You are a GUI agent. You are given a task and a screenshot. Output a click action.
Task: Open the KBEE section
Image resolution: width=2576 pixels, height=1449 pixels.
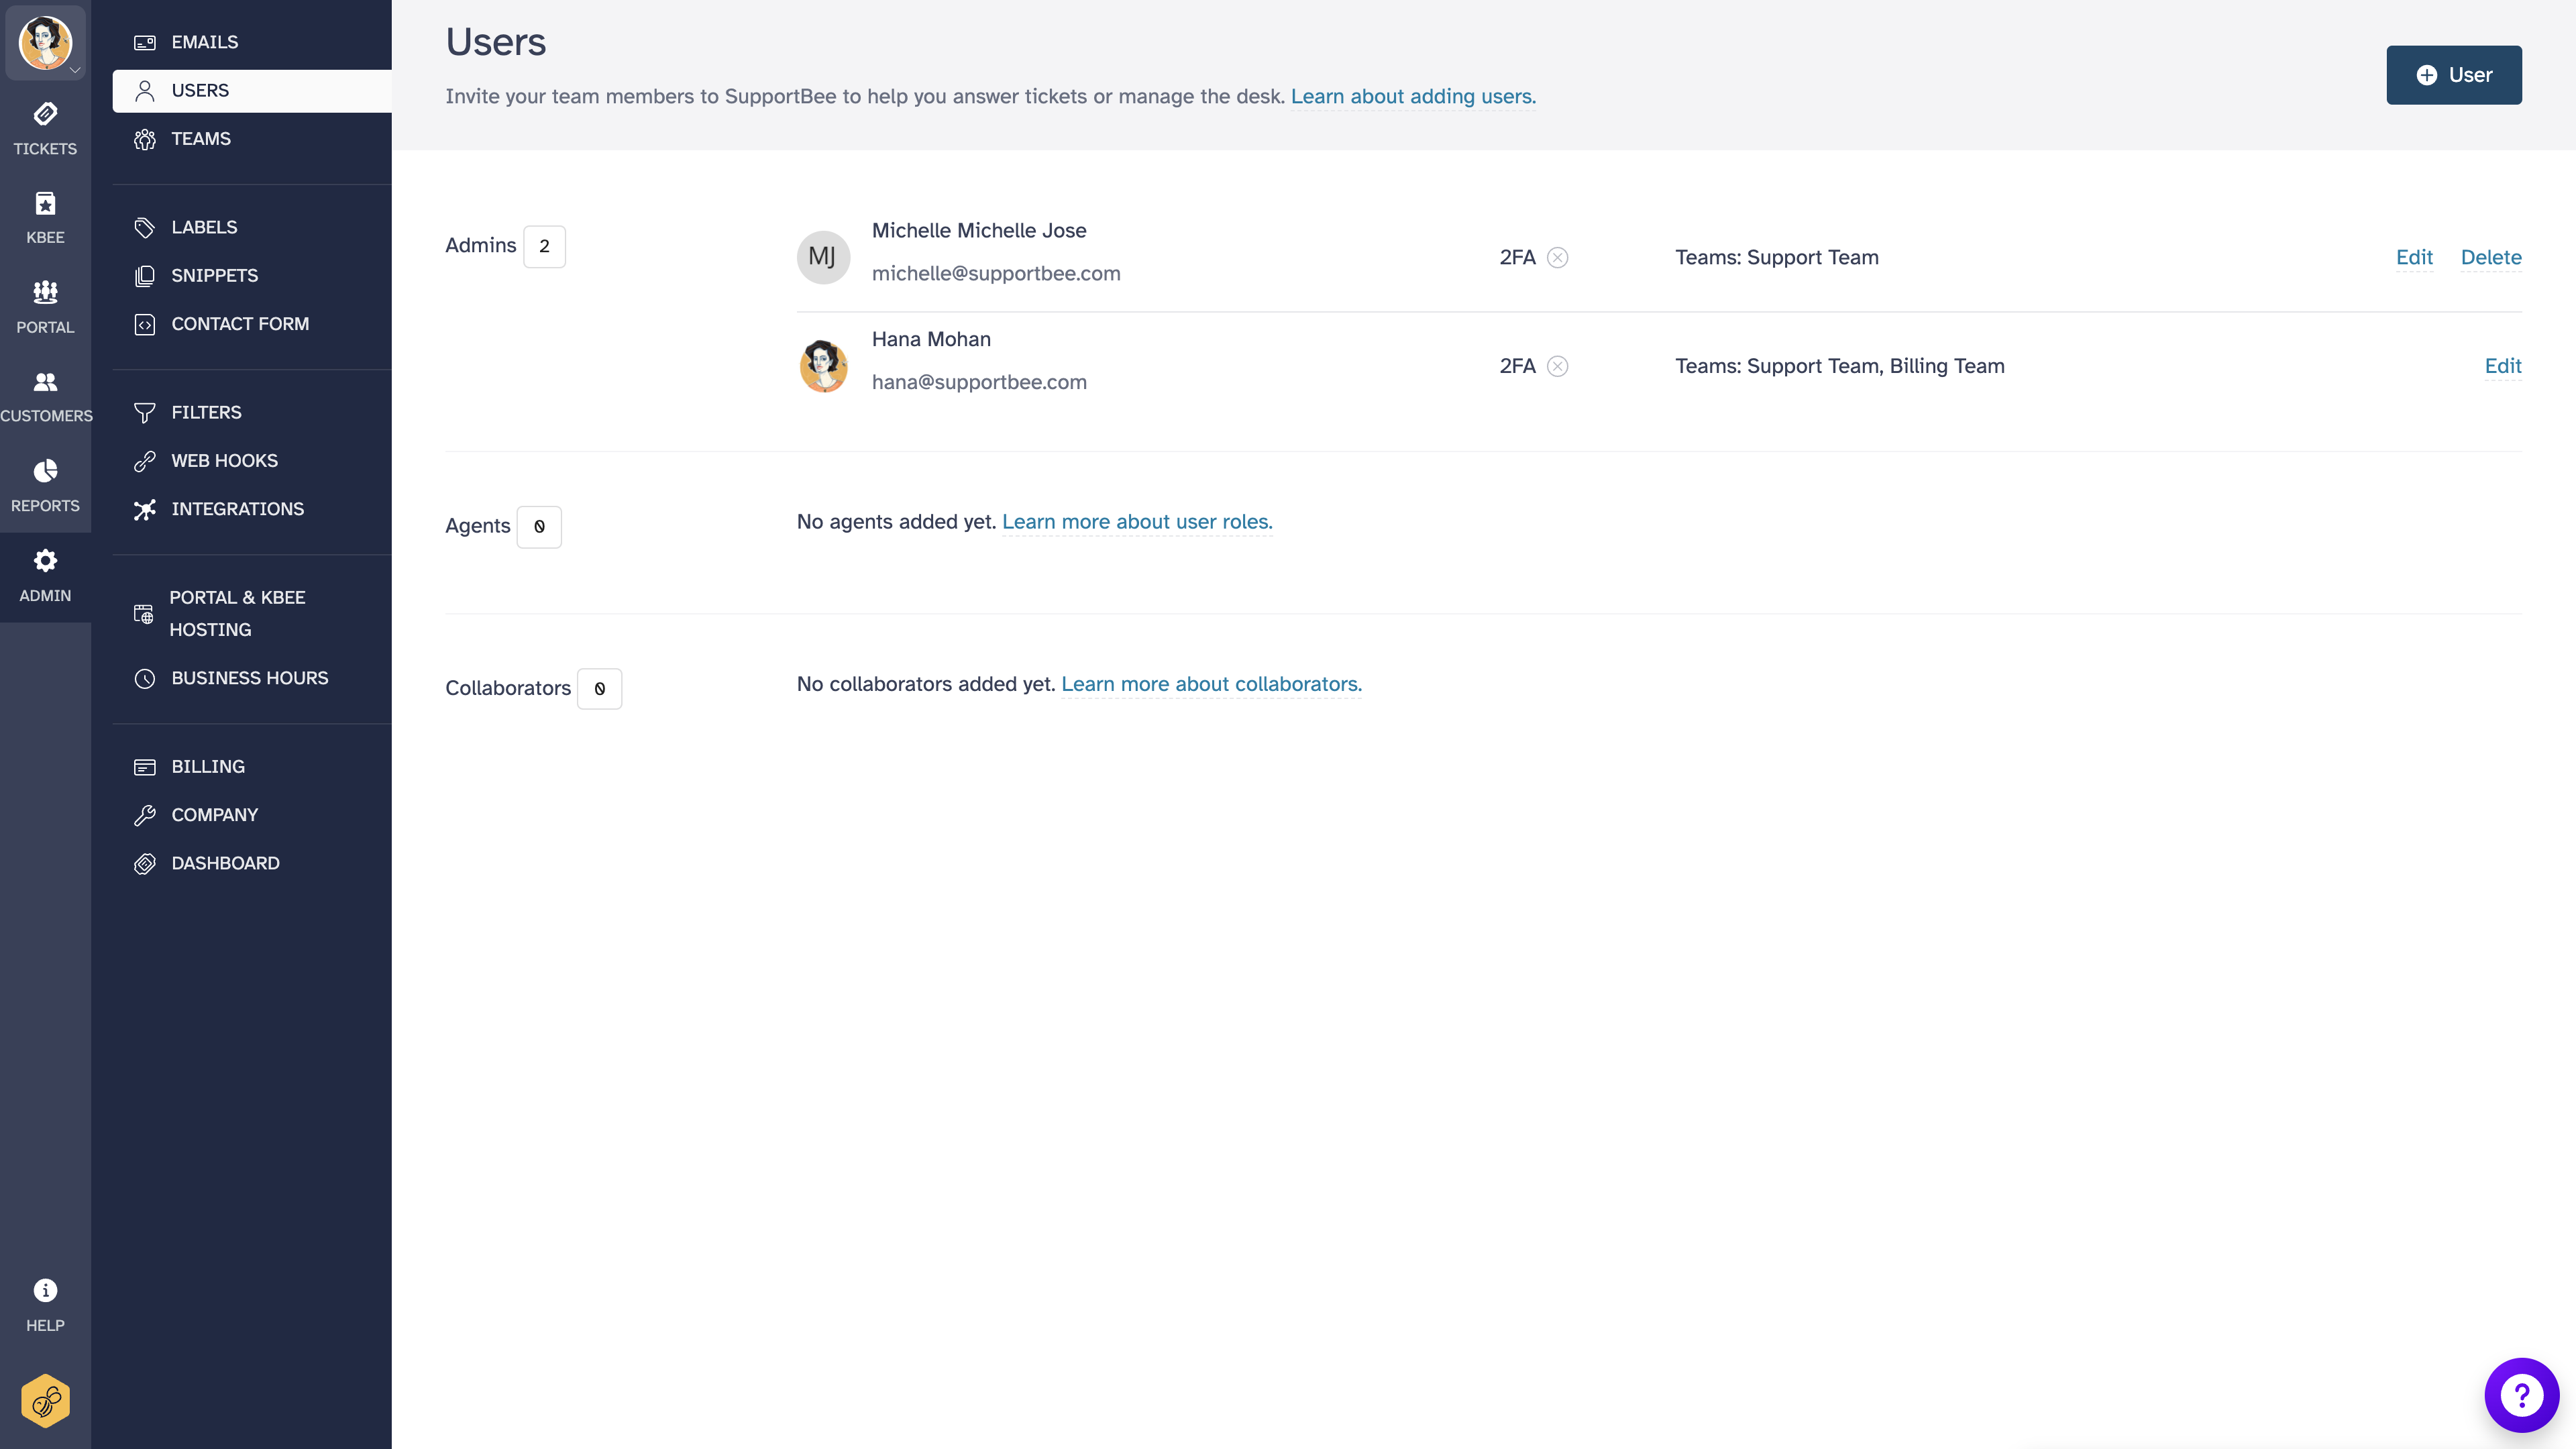45,215
